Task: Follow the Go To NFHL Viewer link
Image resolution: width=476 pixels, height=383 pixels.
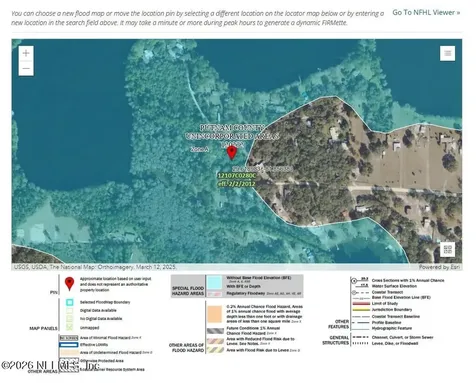Action: [426, 13]
